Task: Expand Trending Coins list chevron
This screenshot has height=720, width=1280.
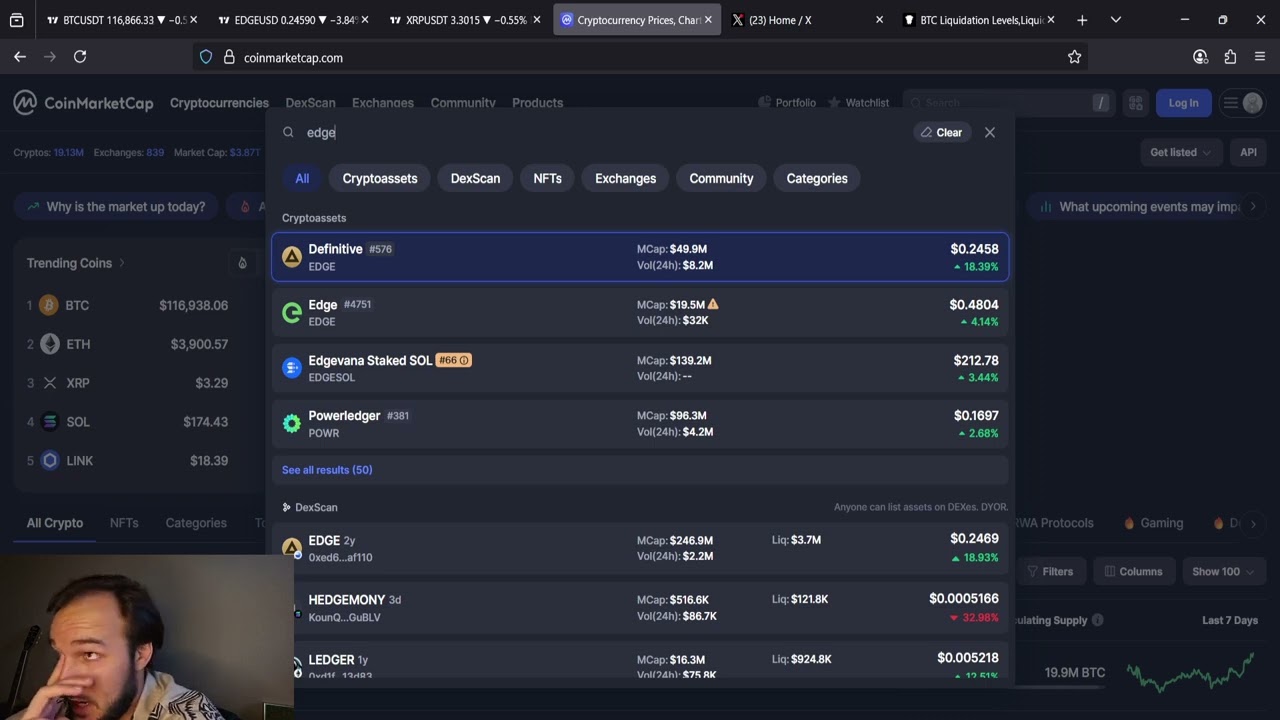Action: point(122,263)
